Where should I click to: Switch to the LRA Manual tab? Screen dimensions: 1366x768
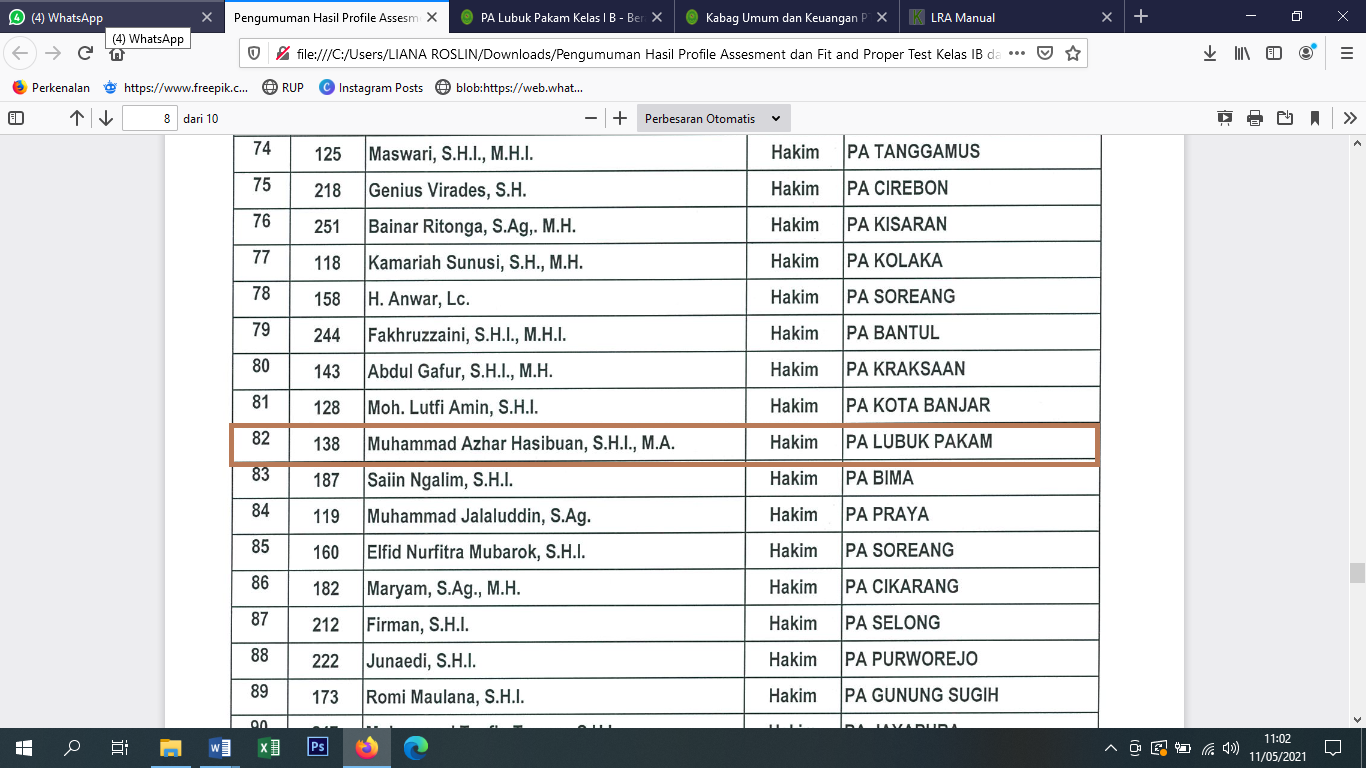(1010, 17)
